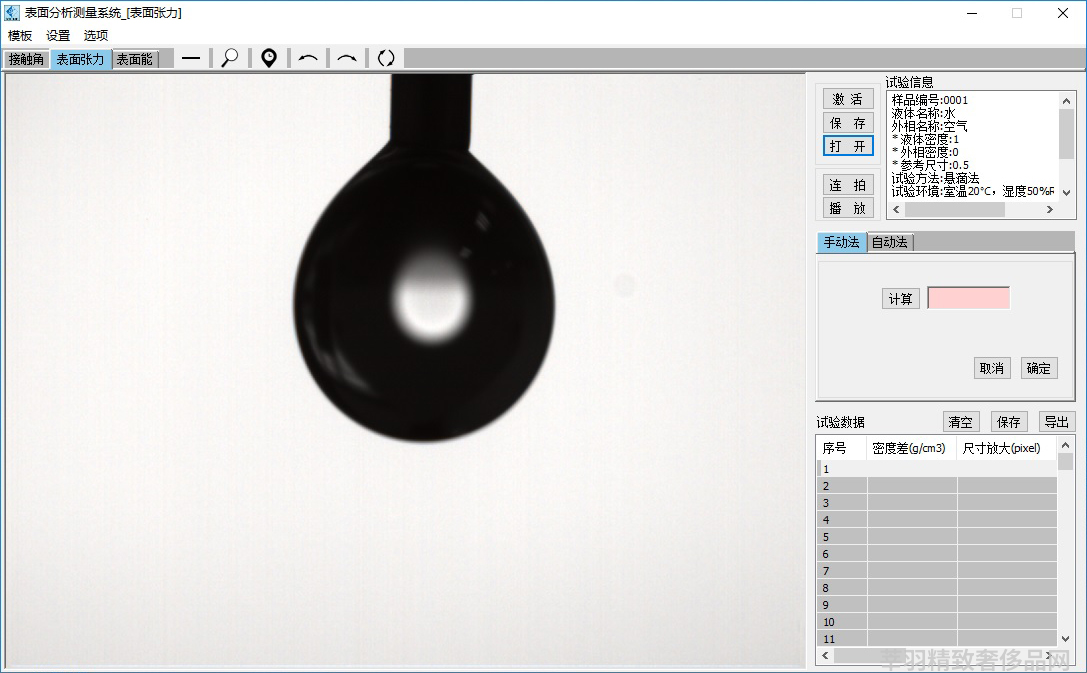Click the 播放 playback button
This screenshot has height=673, width=1087.
pos(848,208)
